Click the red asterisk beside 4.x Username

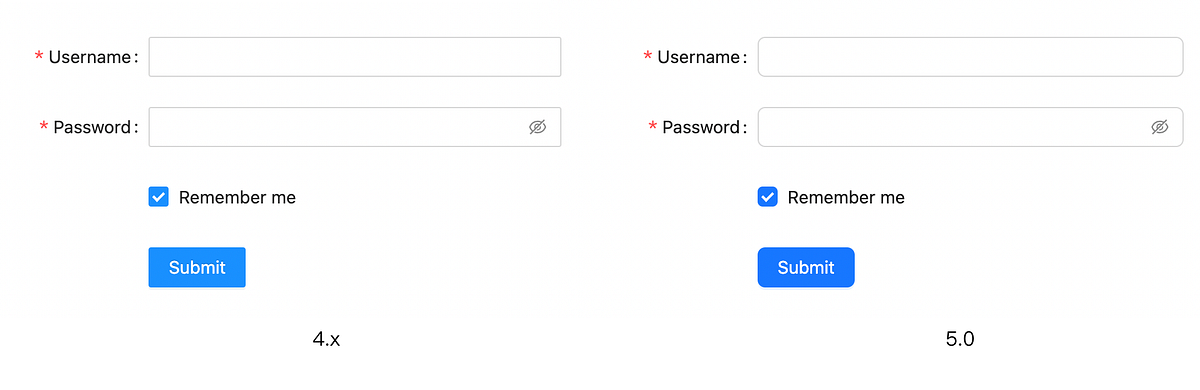point(39,57)
